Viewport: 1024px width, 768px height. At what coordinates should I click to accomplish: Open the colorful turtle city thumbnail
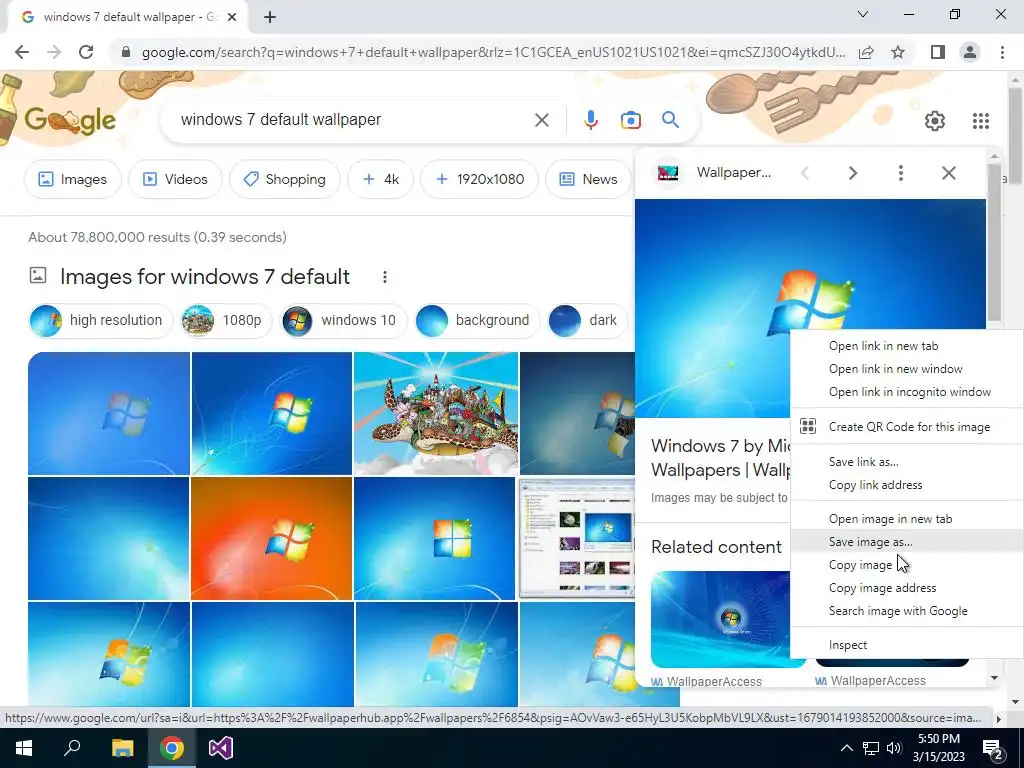click(436, 413)
